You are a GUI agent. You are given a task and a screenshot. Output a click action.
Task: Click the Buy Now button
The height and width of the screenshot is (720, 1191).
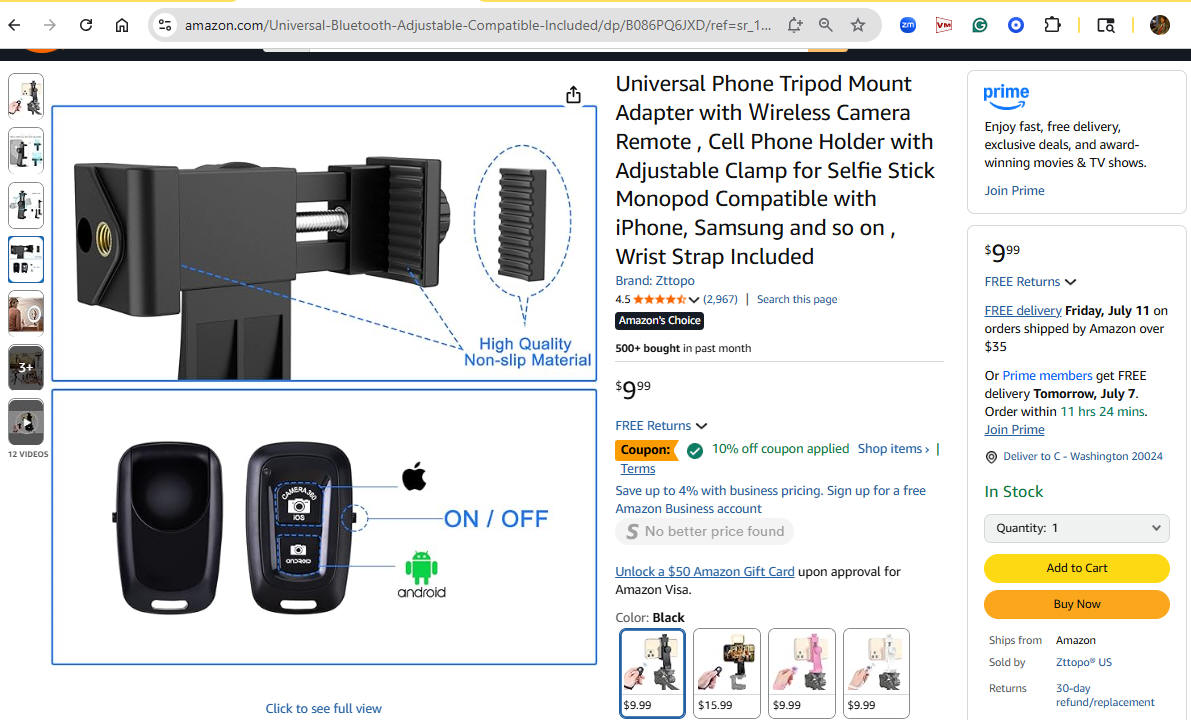pos(1076,605)
